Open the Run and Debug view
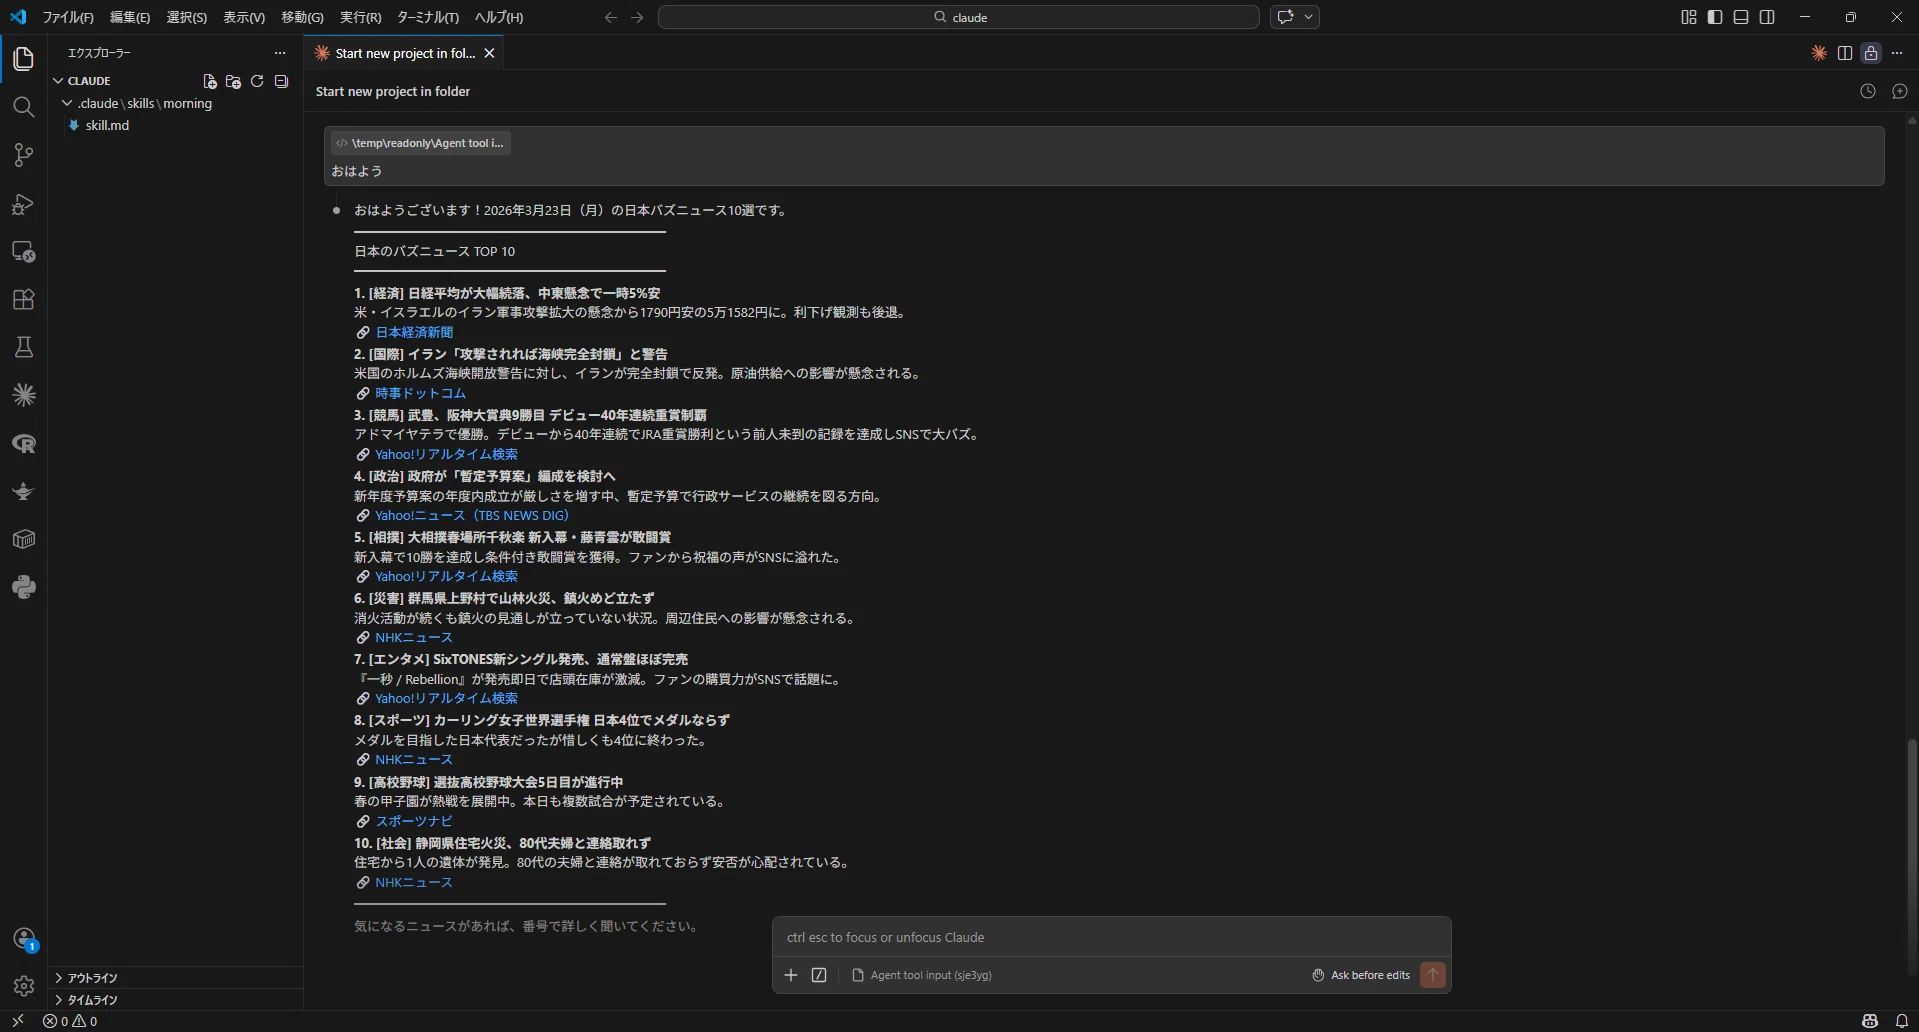The height and width of the screenshot is (1032, 1919). click(x=23, y=204)
